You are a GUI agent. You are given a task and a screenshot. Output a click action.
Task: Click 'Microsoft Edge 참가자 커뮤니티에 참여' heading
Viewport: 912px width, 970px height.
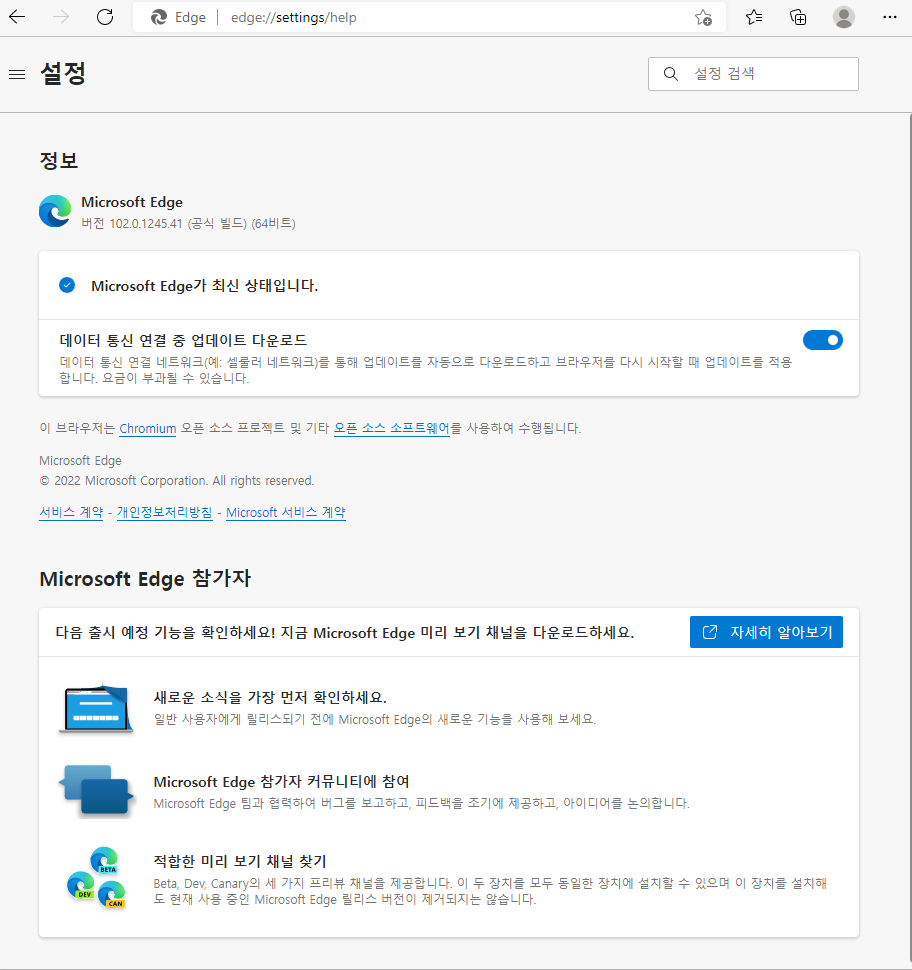coord(282,782)
